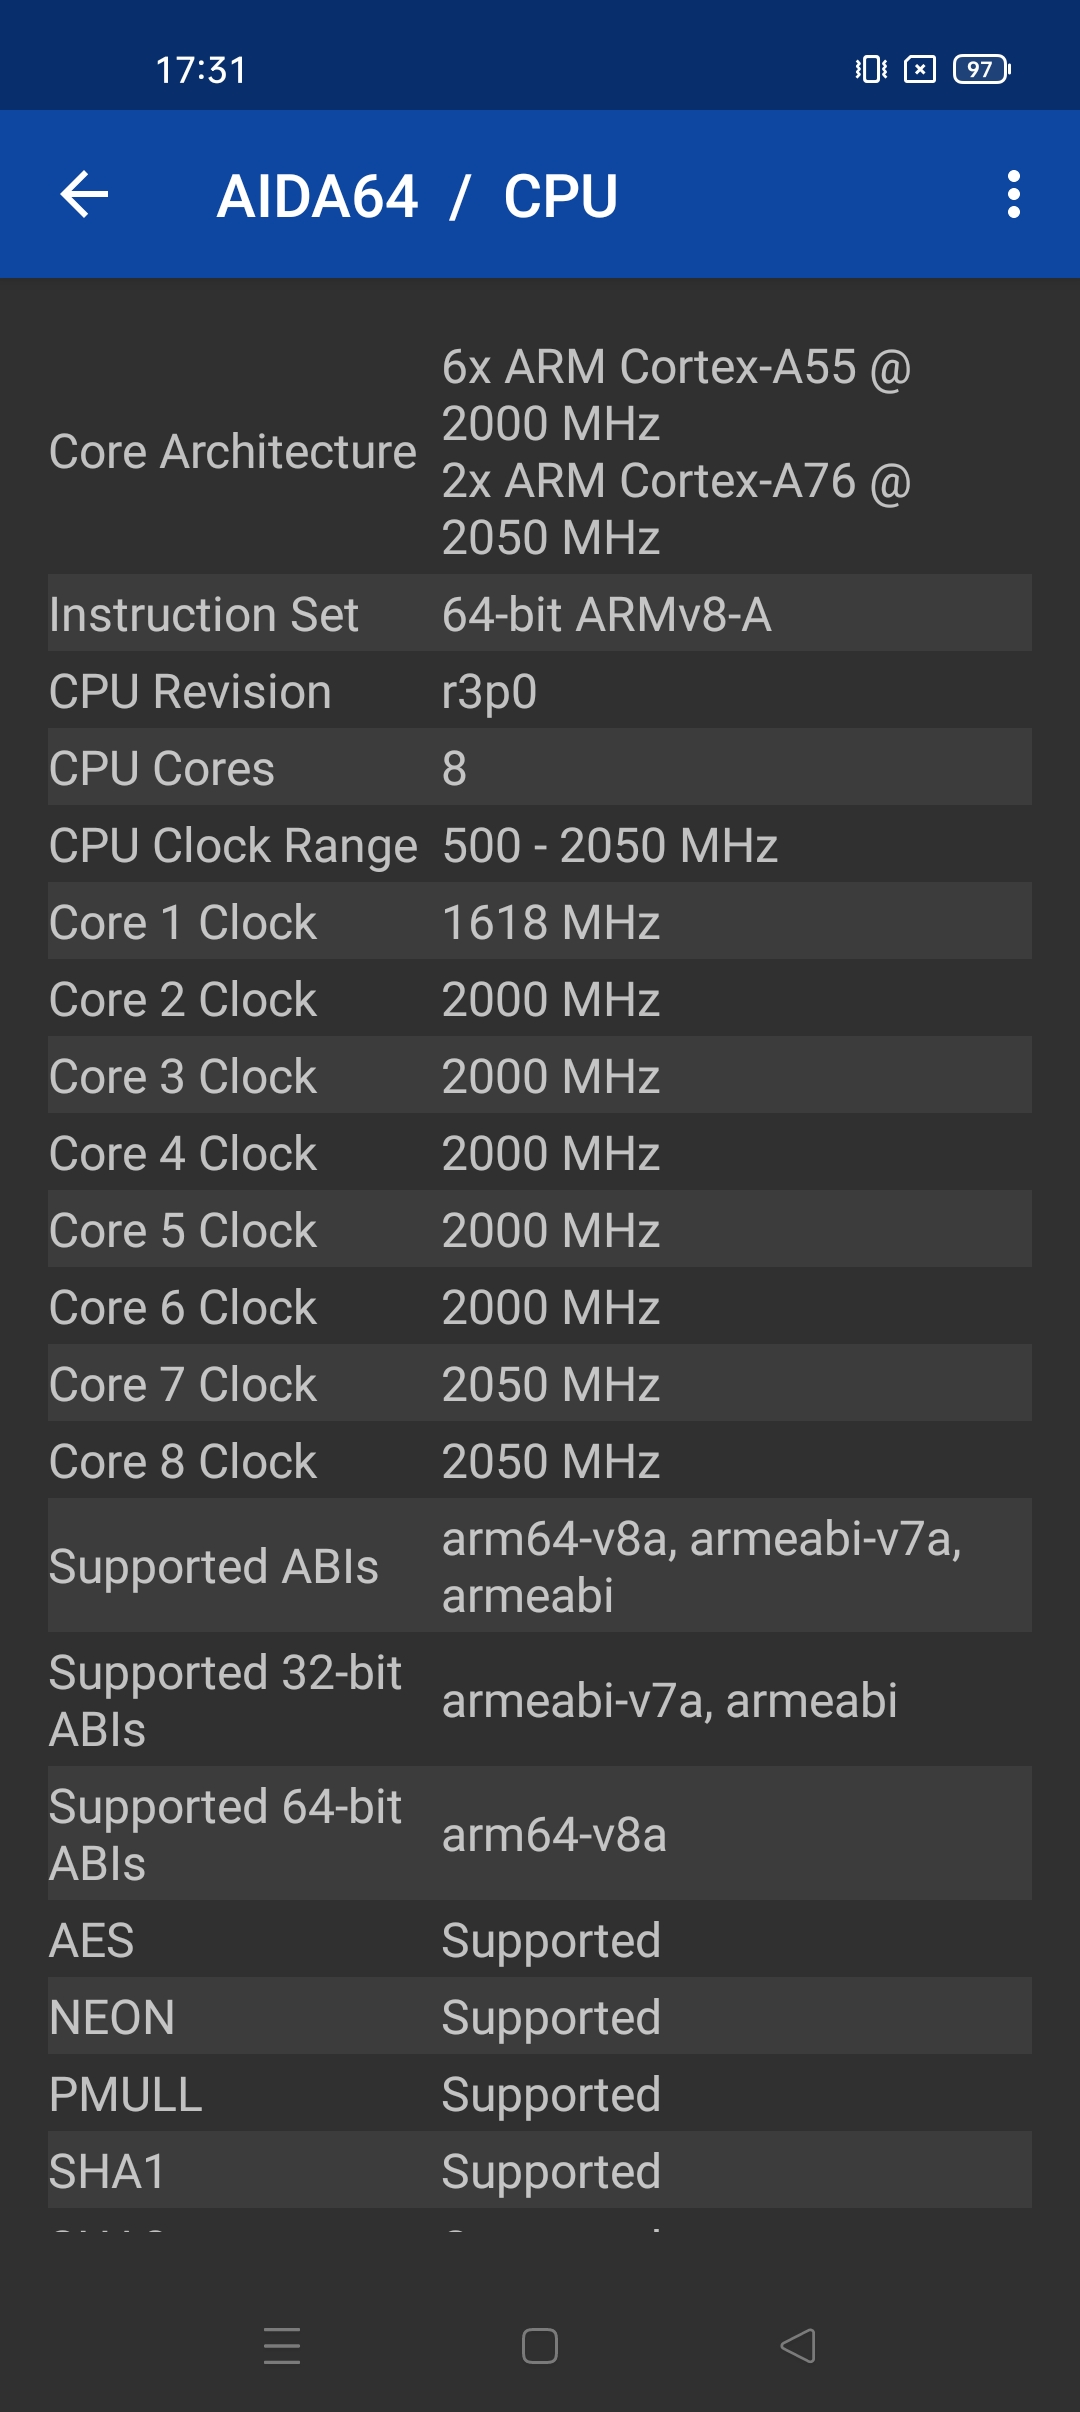Select the CPU Cores row

[x=540, y=767]
